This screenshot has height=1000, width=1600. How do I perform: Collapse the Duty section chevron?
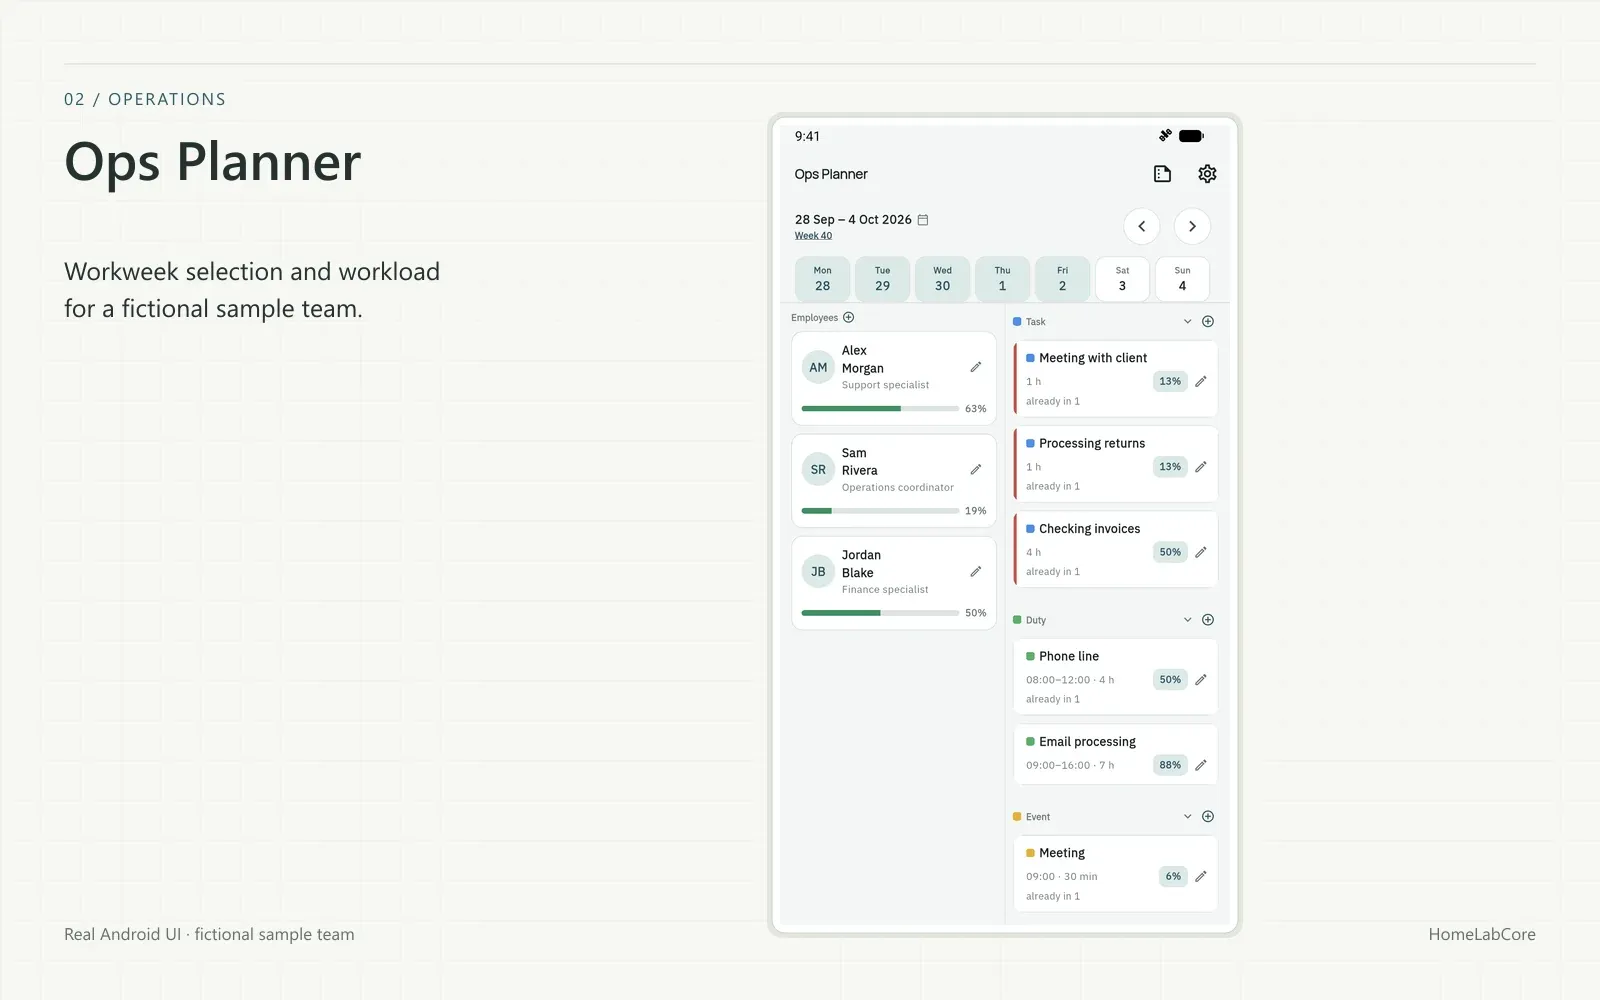pos(1187,620)
